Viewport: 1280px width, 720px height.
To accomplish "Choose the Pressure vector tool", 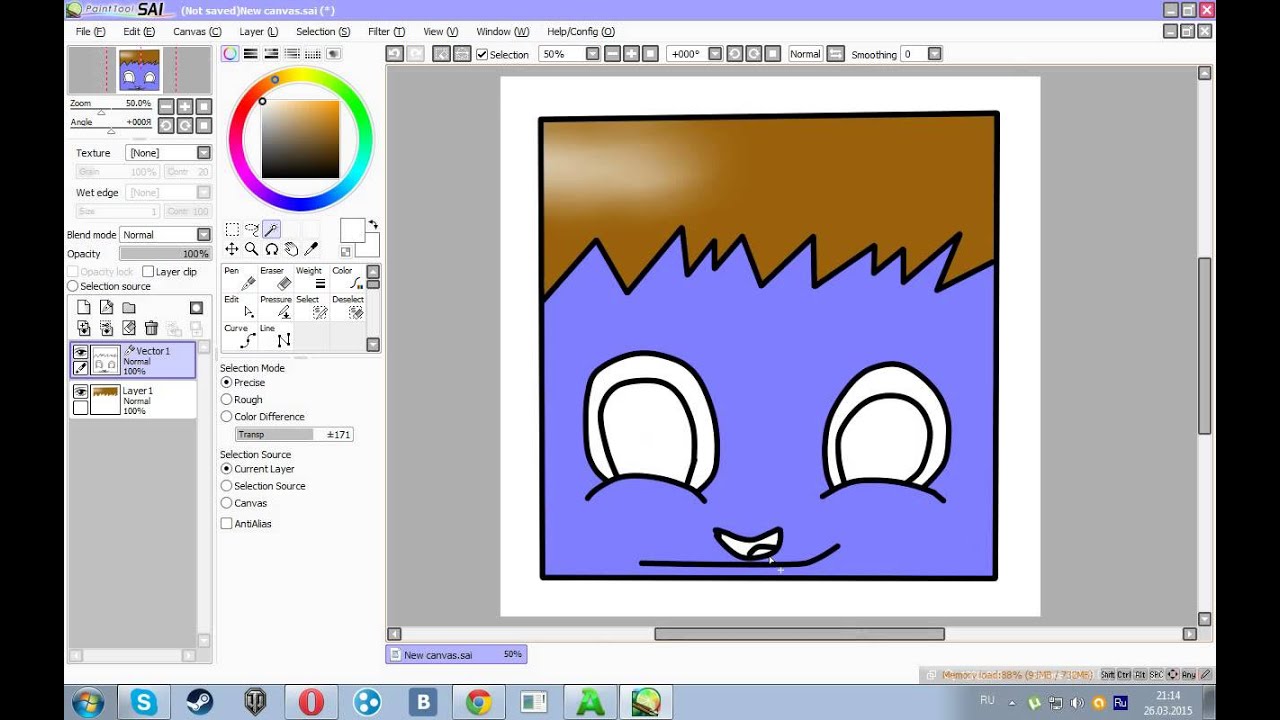I will point(276,307).
